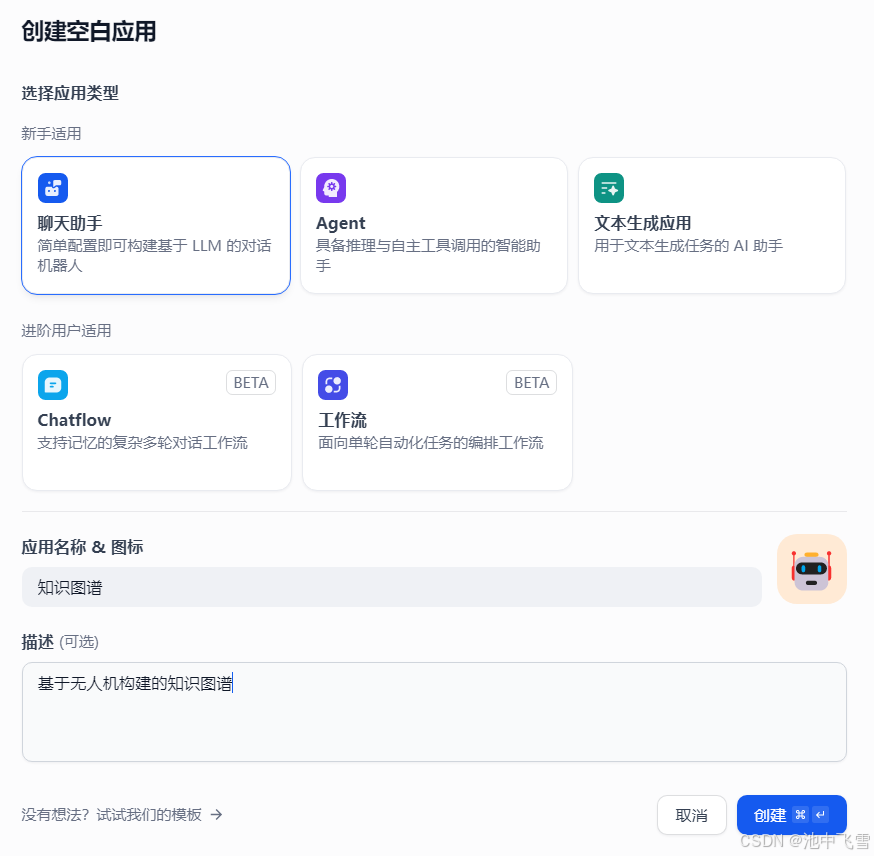Select the 聊天助手 app type card

tap(156, 225)
